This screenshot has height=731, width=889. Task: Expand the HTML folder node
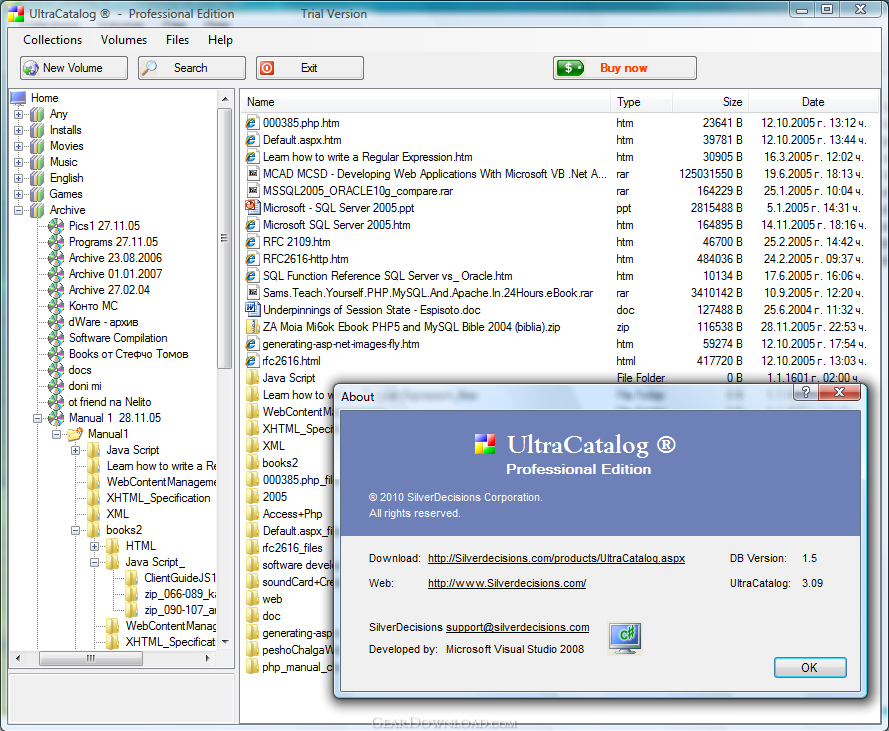[x=95, y=546]
